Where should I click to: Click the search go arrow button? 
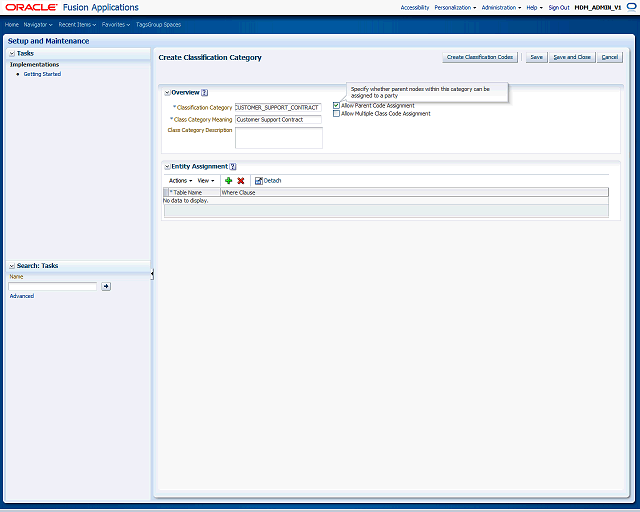[106, 286]
